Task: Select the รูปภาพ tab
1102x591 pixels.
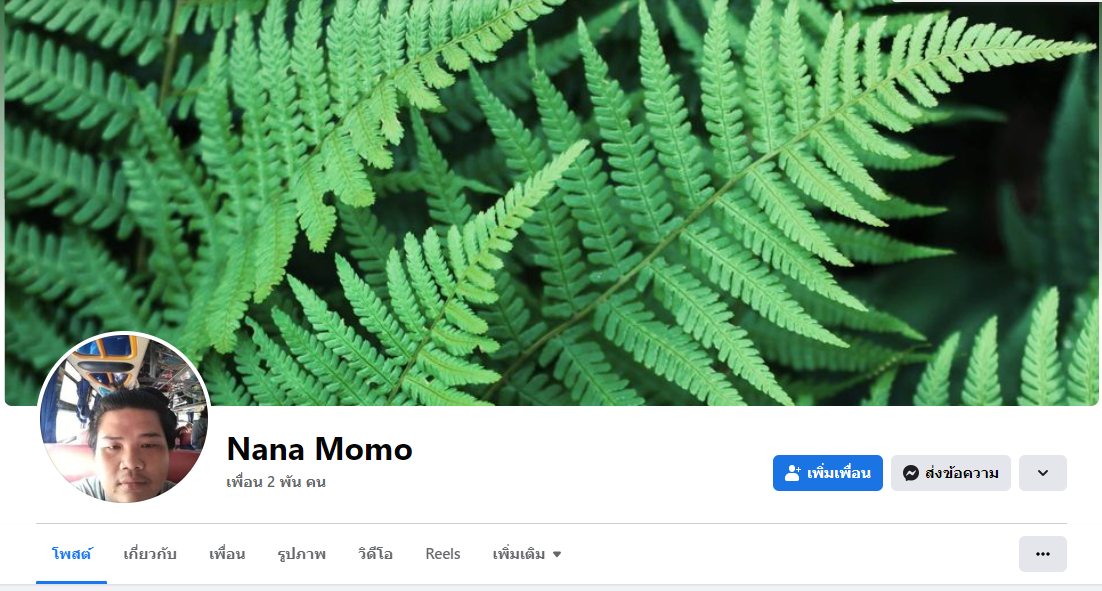Action: (x=302, y=554)
